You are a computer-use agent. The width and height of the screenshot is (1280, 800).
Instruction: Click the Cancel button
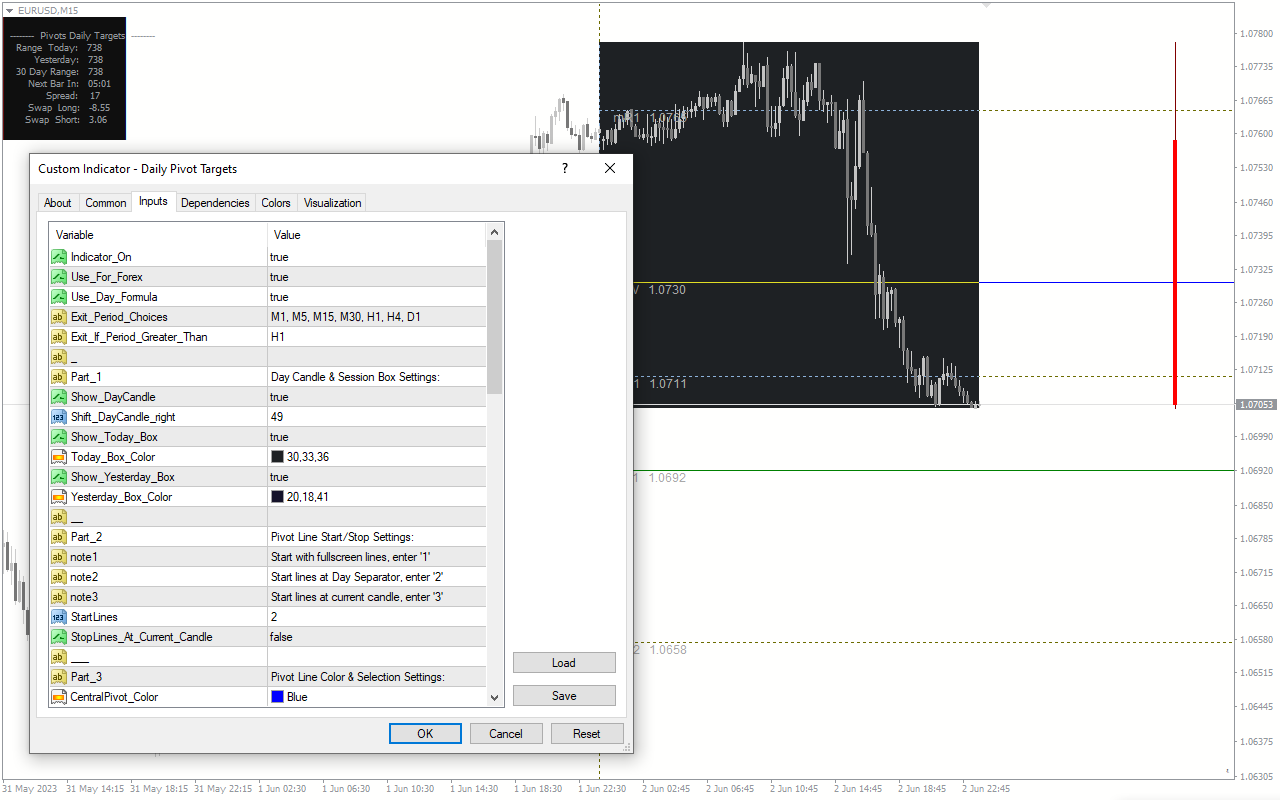pos(506,734)
